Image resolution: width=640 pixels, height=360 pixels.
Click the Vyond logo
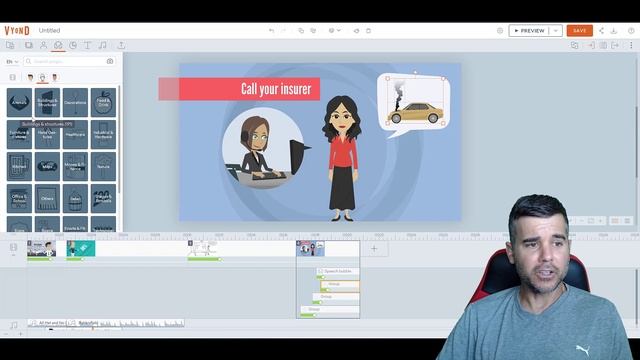[x=17, y=31]
